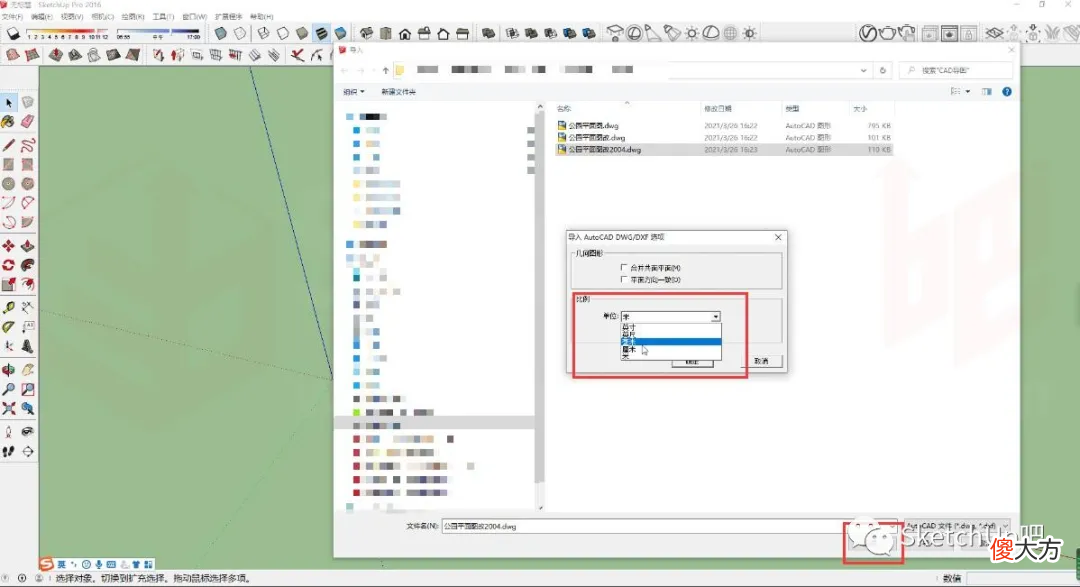This screenshot has height=587, width=1080.
Task: Open the AutoCAD file type filter dropdown
Action: point(957,526)
